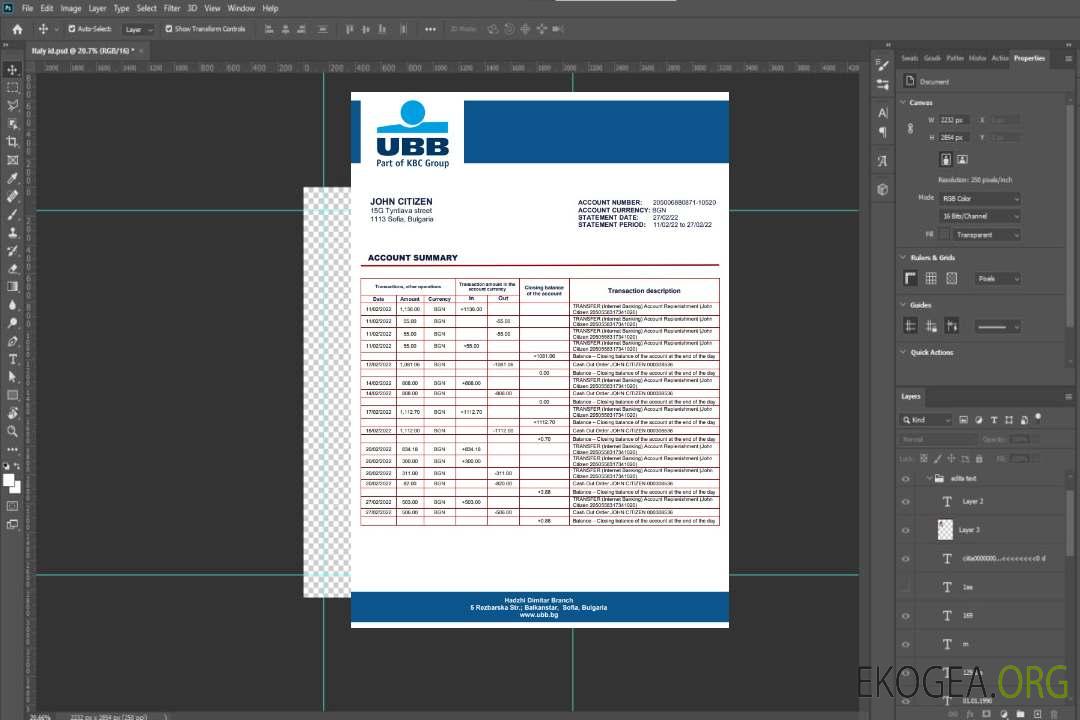
Task: Toggle Show Transform Controls checkbox
Action: 169,29
